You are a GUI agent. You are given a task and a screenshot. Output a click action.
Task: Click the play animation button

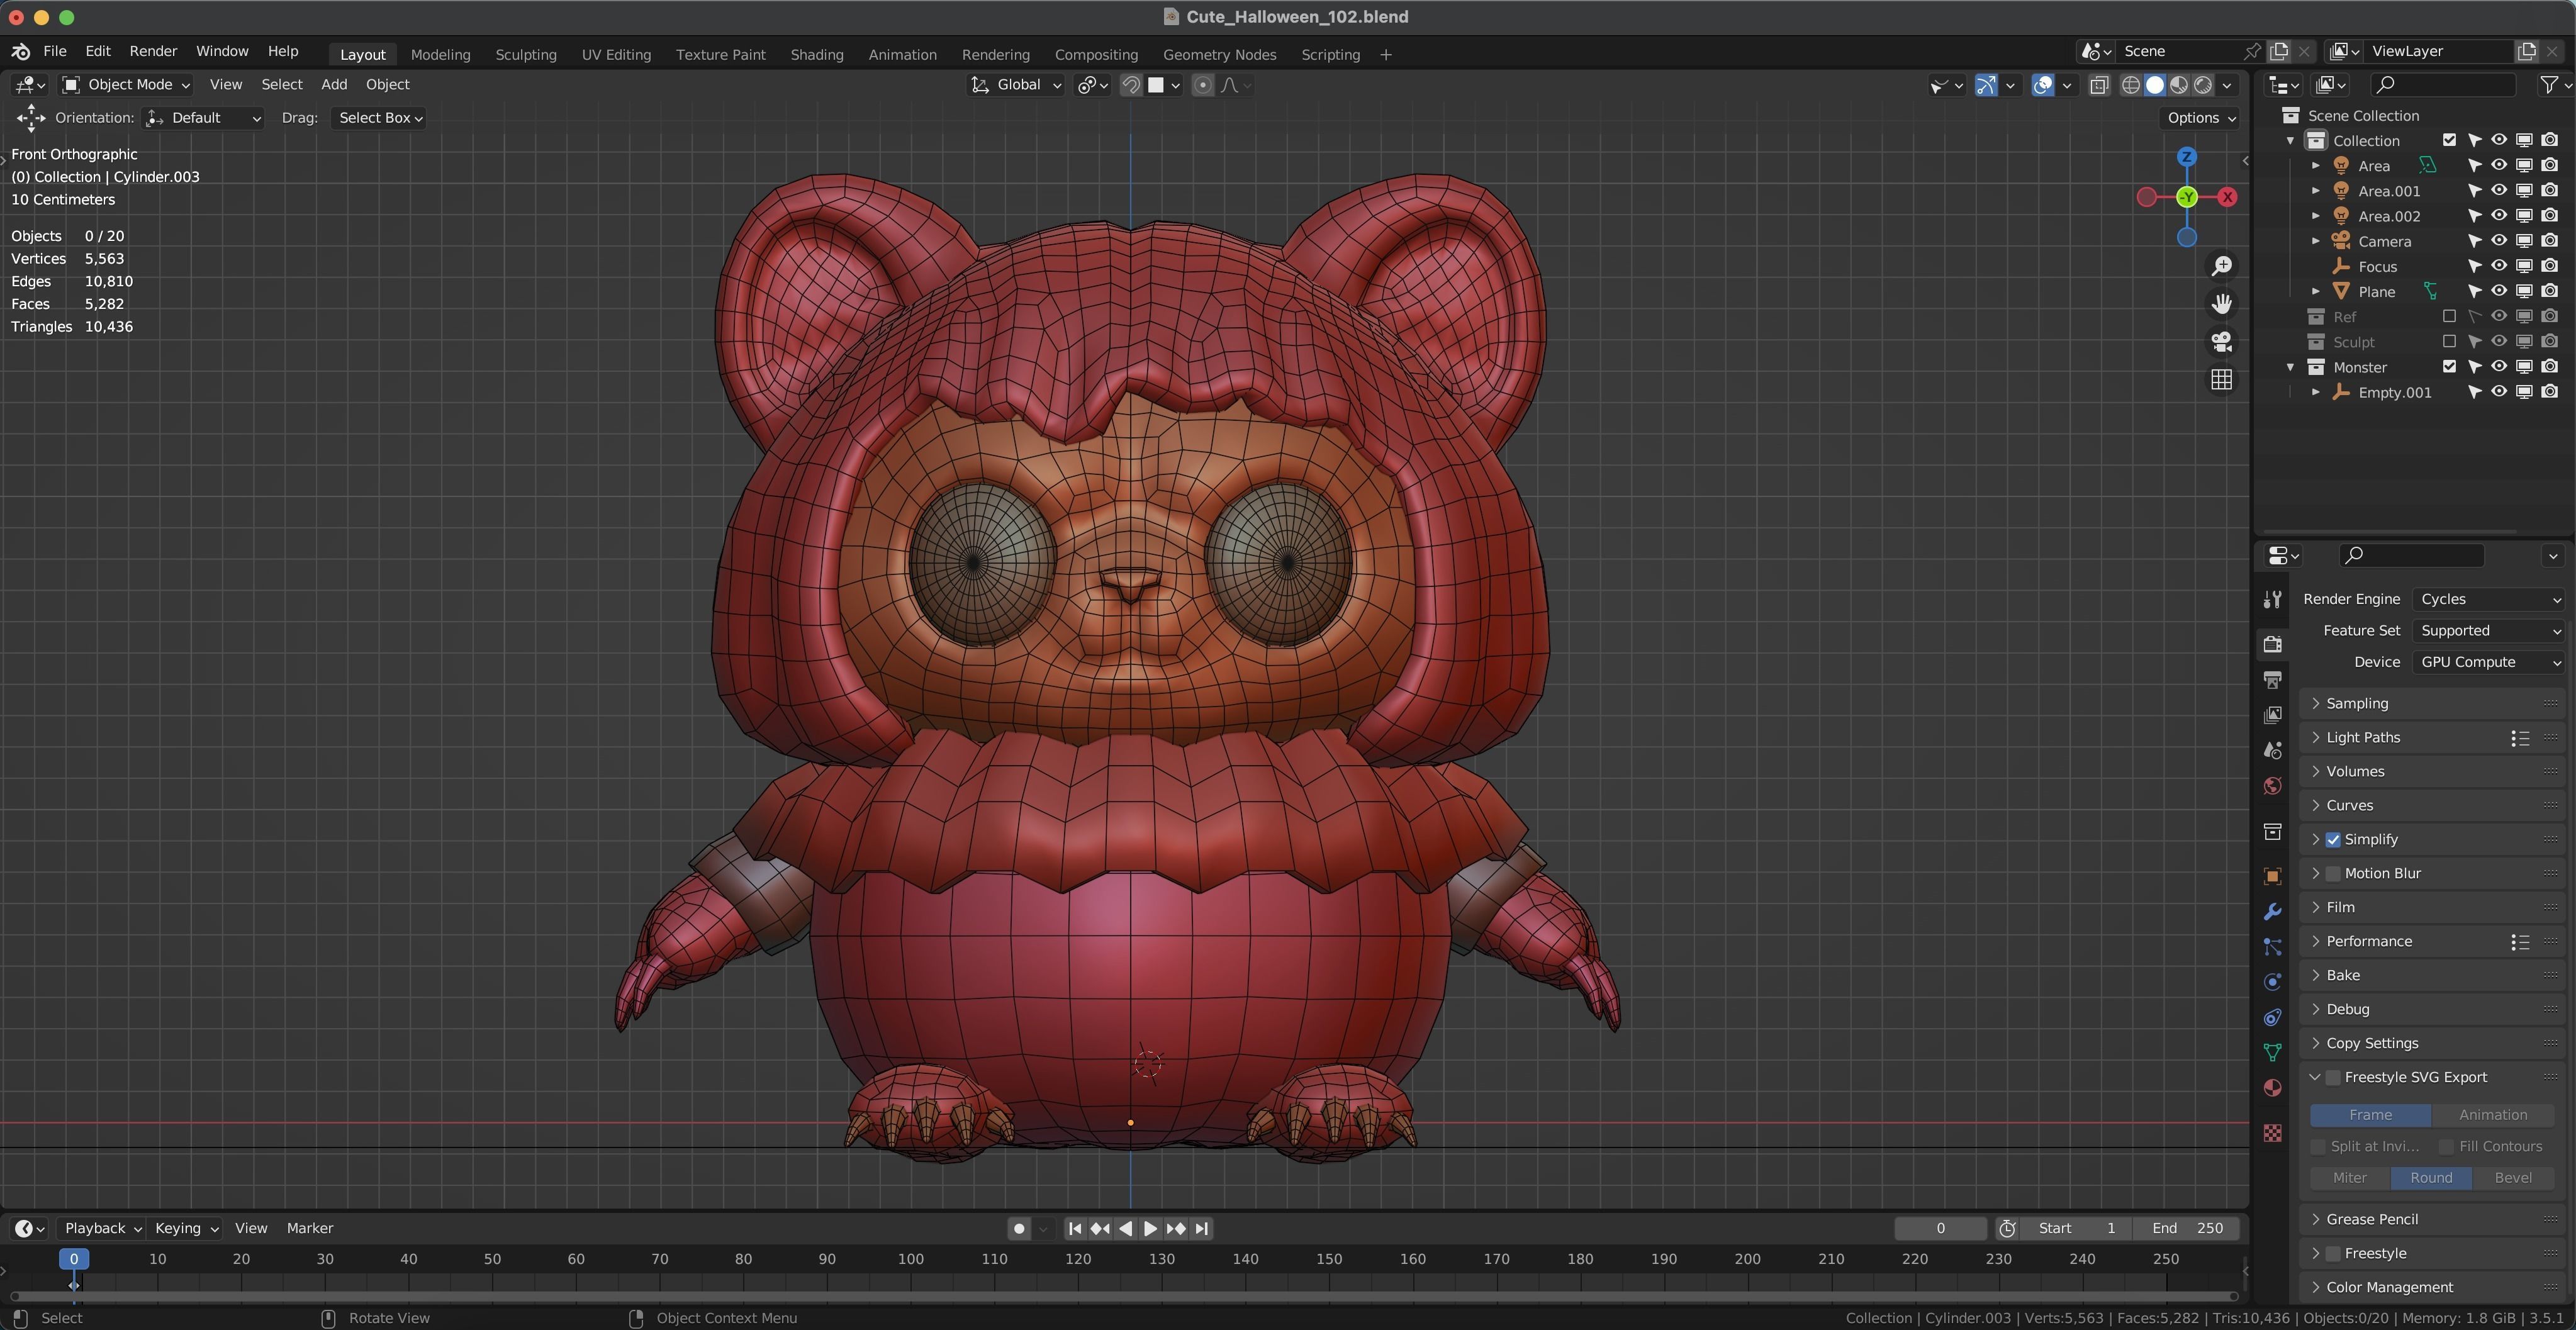coord(1150,1229)
